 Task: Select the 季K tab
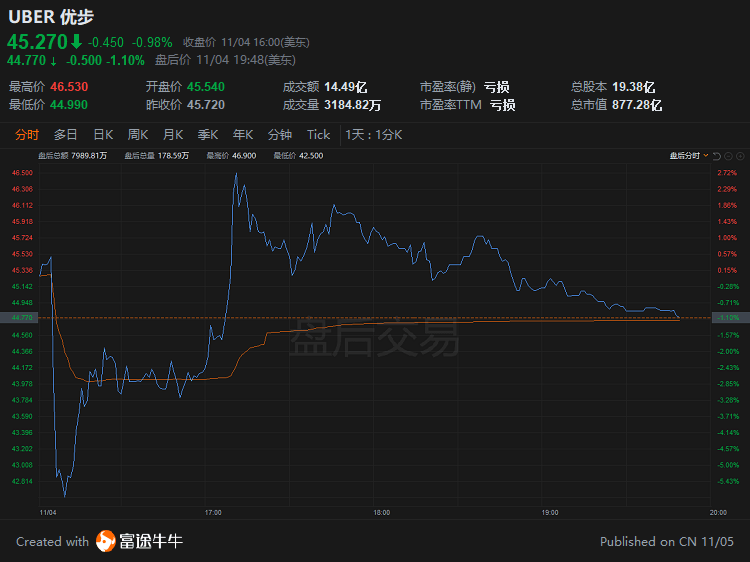pyautogui.click(x=208, y=135)
